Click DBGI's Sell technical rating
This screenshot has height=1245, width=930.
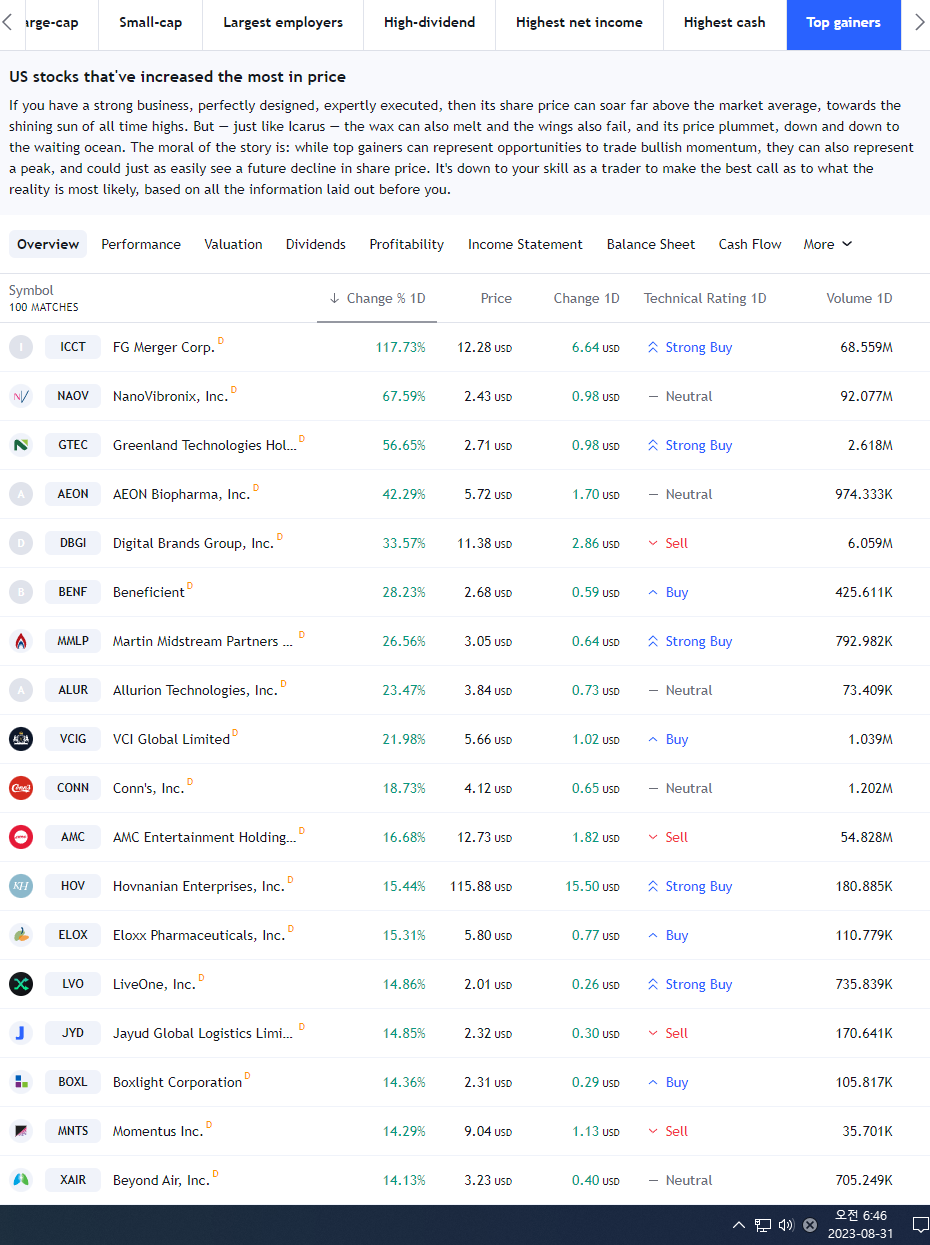[x=668, y=543]
